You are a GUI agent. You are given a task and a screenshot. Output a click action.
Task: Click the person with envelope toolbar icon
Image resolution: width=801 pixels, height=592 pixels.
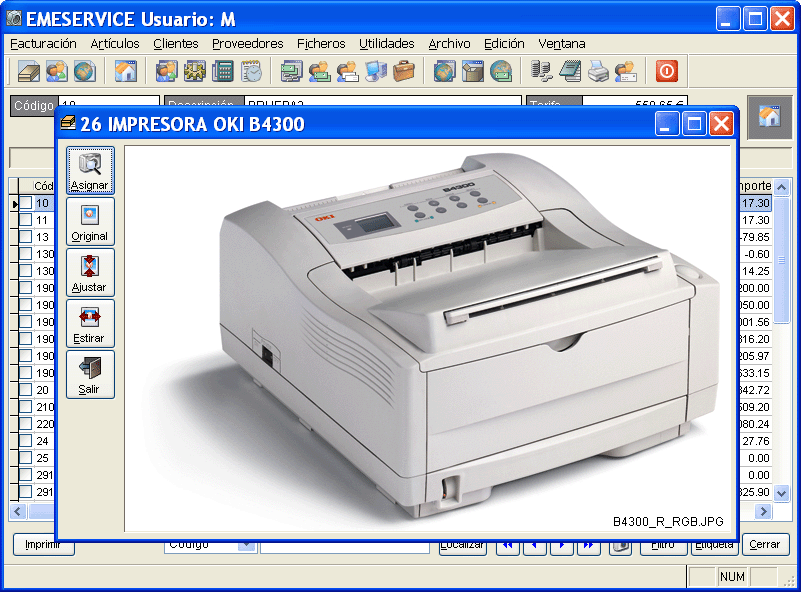pos(626,71)
